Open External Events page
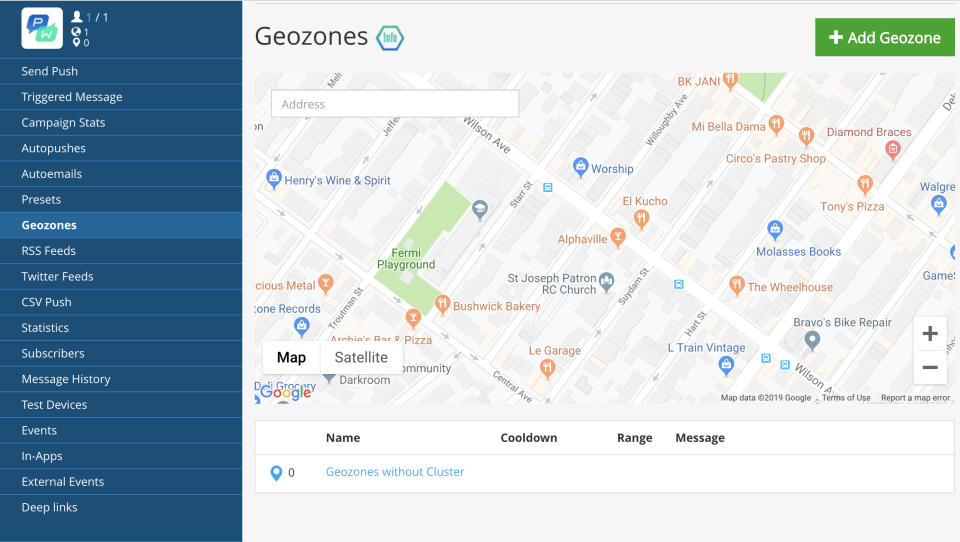 (x=121, y=483)
